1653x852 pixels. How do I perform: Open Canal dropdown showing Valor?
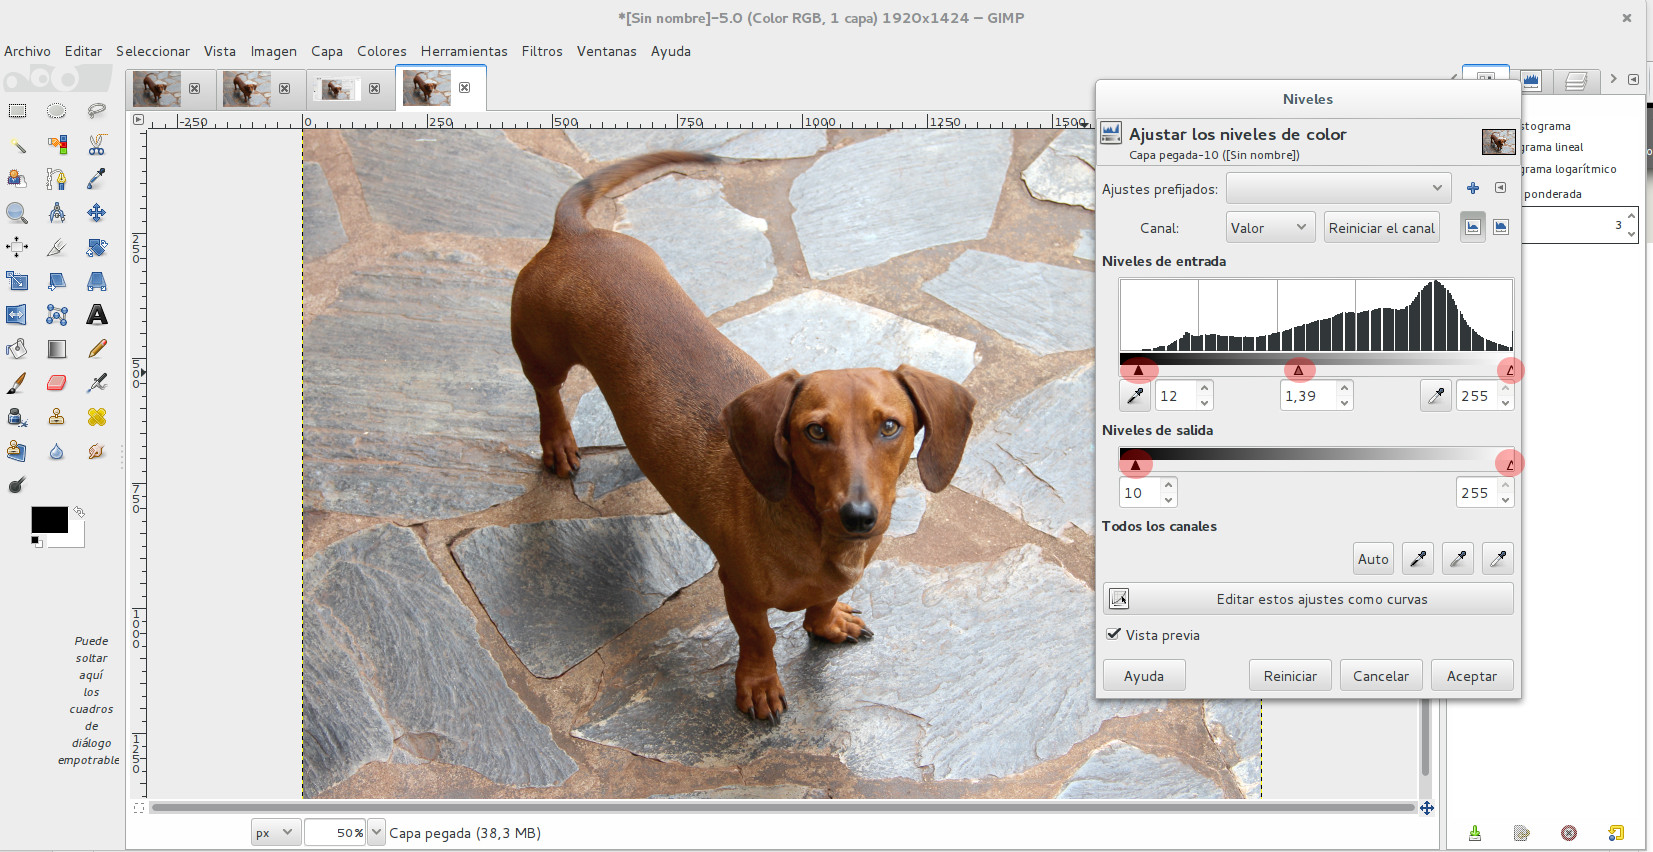(x=1270, y=227)
